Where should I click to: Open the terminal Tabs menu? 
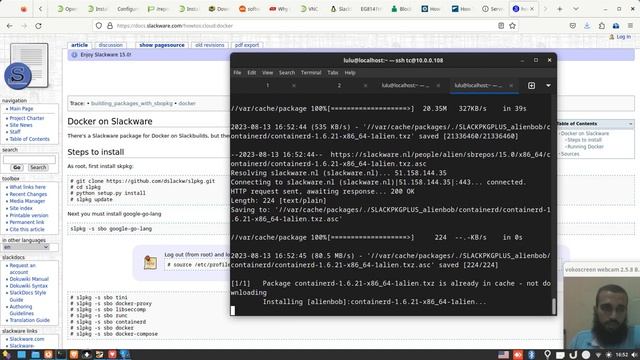coord(333,73)
